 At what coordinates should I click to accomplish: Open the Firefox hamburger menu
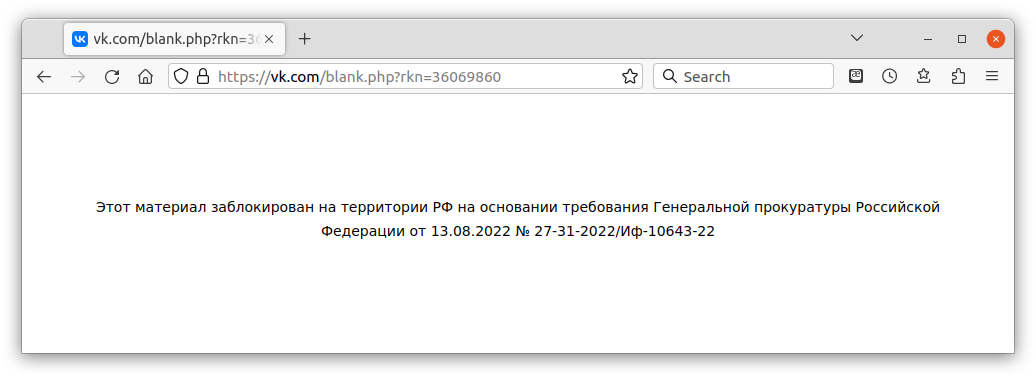click(992, 77)
